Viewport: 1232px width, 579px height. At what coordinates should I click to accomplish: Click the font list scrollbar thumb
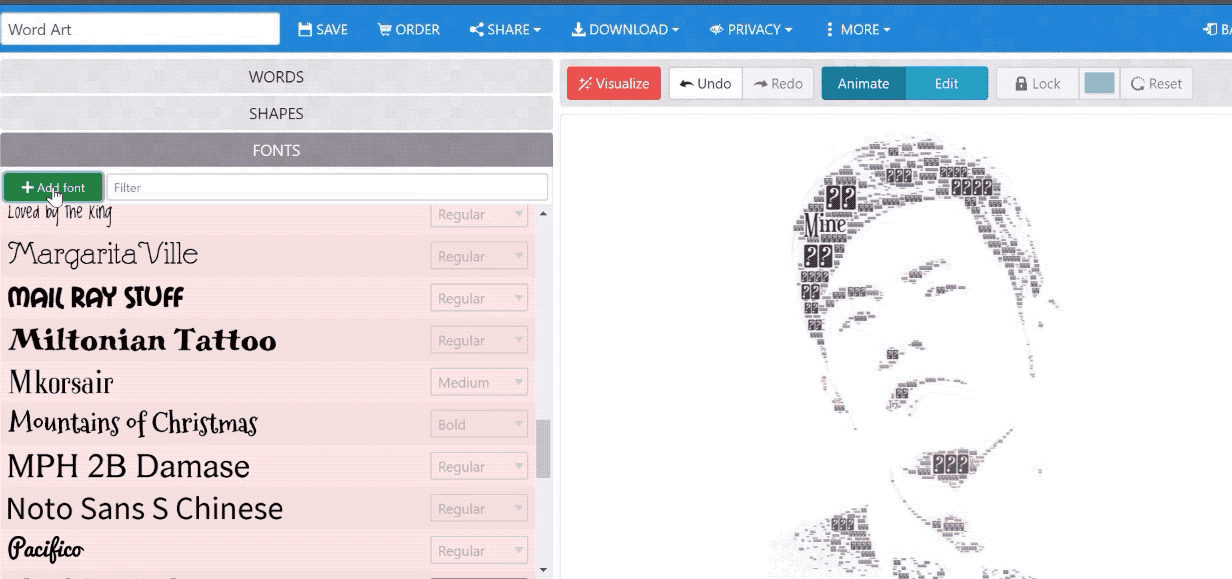click(543, 448)
